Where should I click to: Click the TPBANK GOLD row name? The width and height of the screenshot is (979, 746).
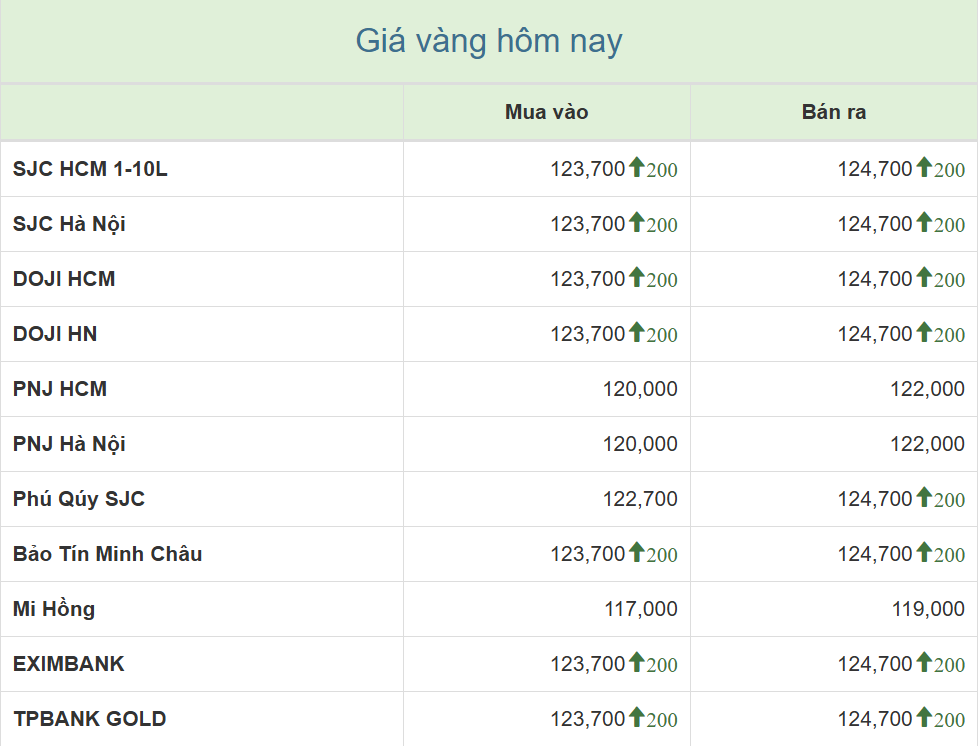pyautogui.click(x=89, y=719)
